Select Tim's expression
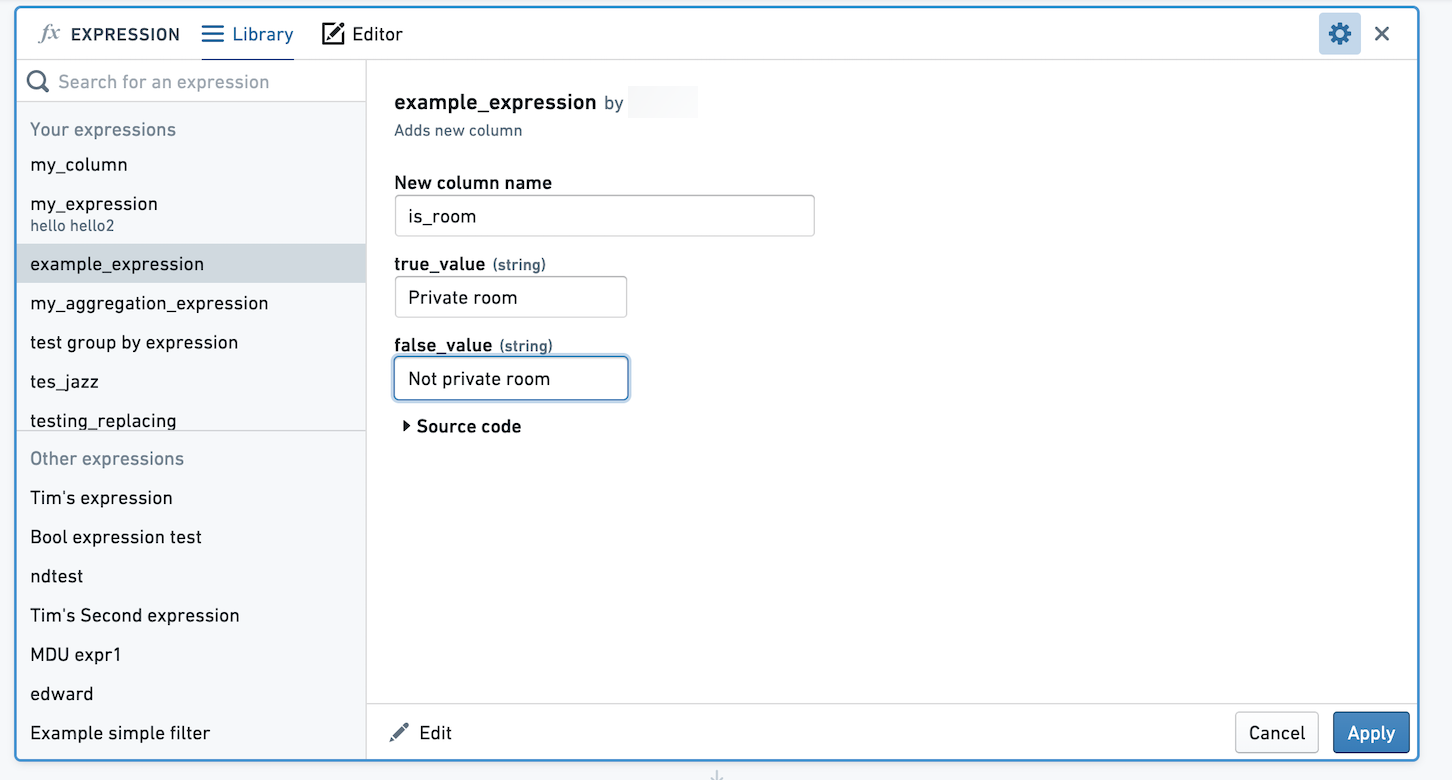The width and height of the screenshot is (1452, 780). coord(191,498)
